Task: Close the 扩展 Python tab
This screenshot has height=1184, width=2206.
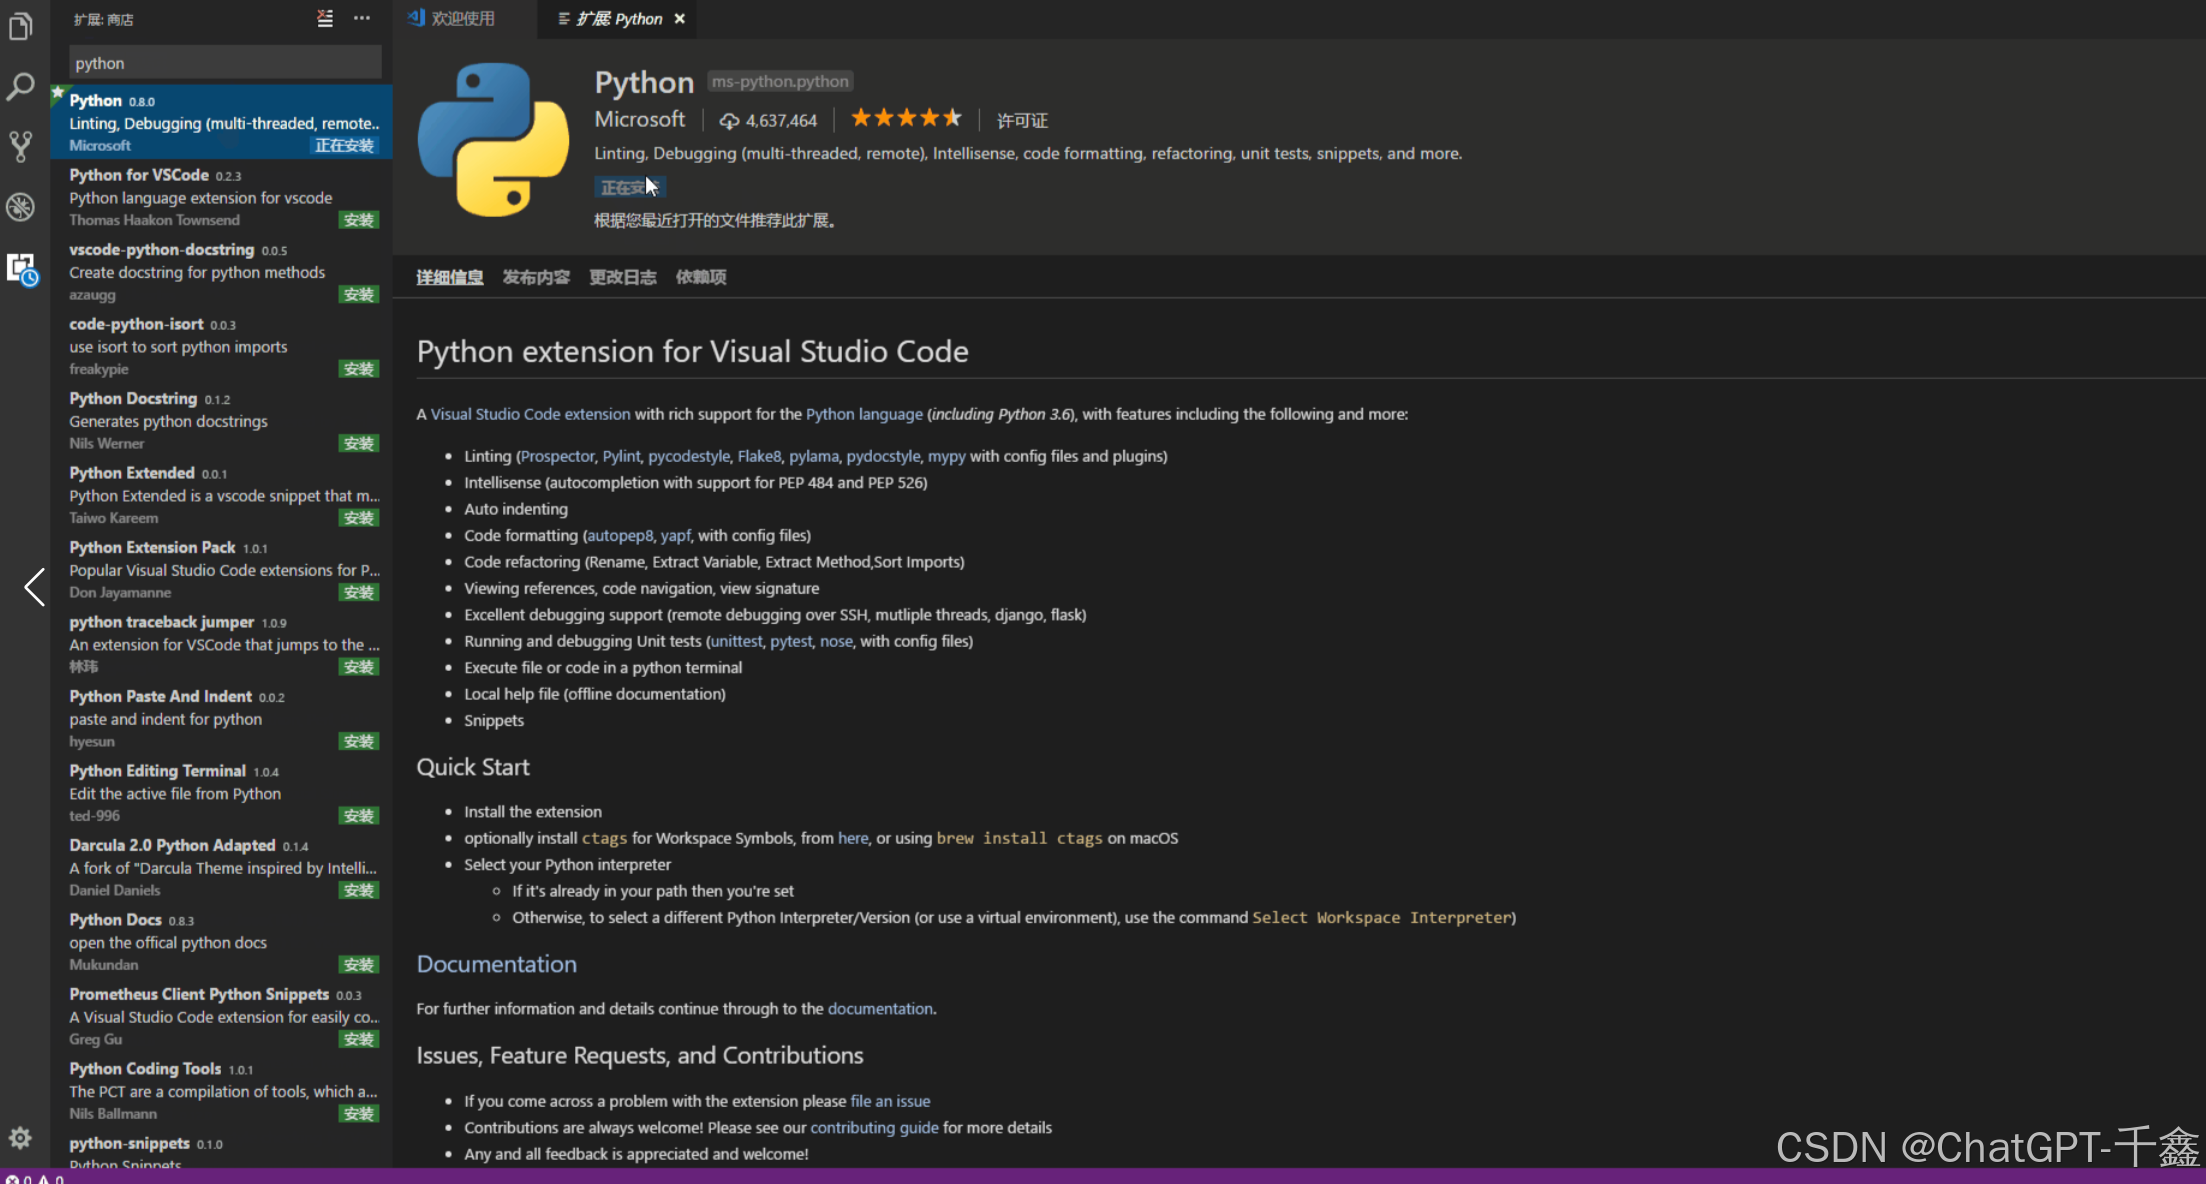Action: (x=680, y=19)
